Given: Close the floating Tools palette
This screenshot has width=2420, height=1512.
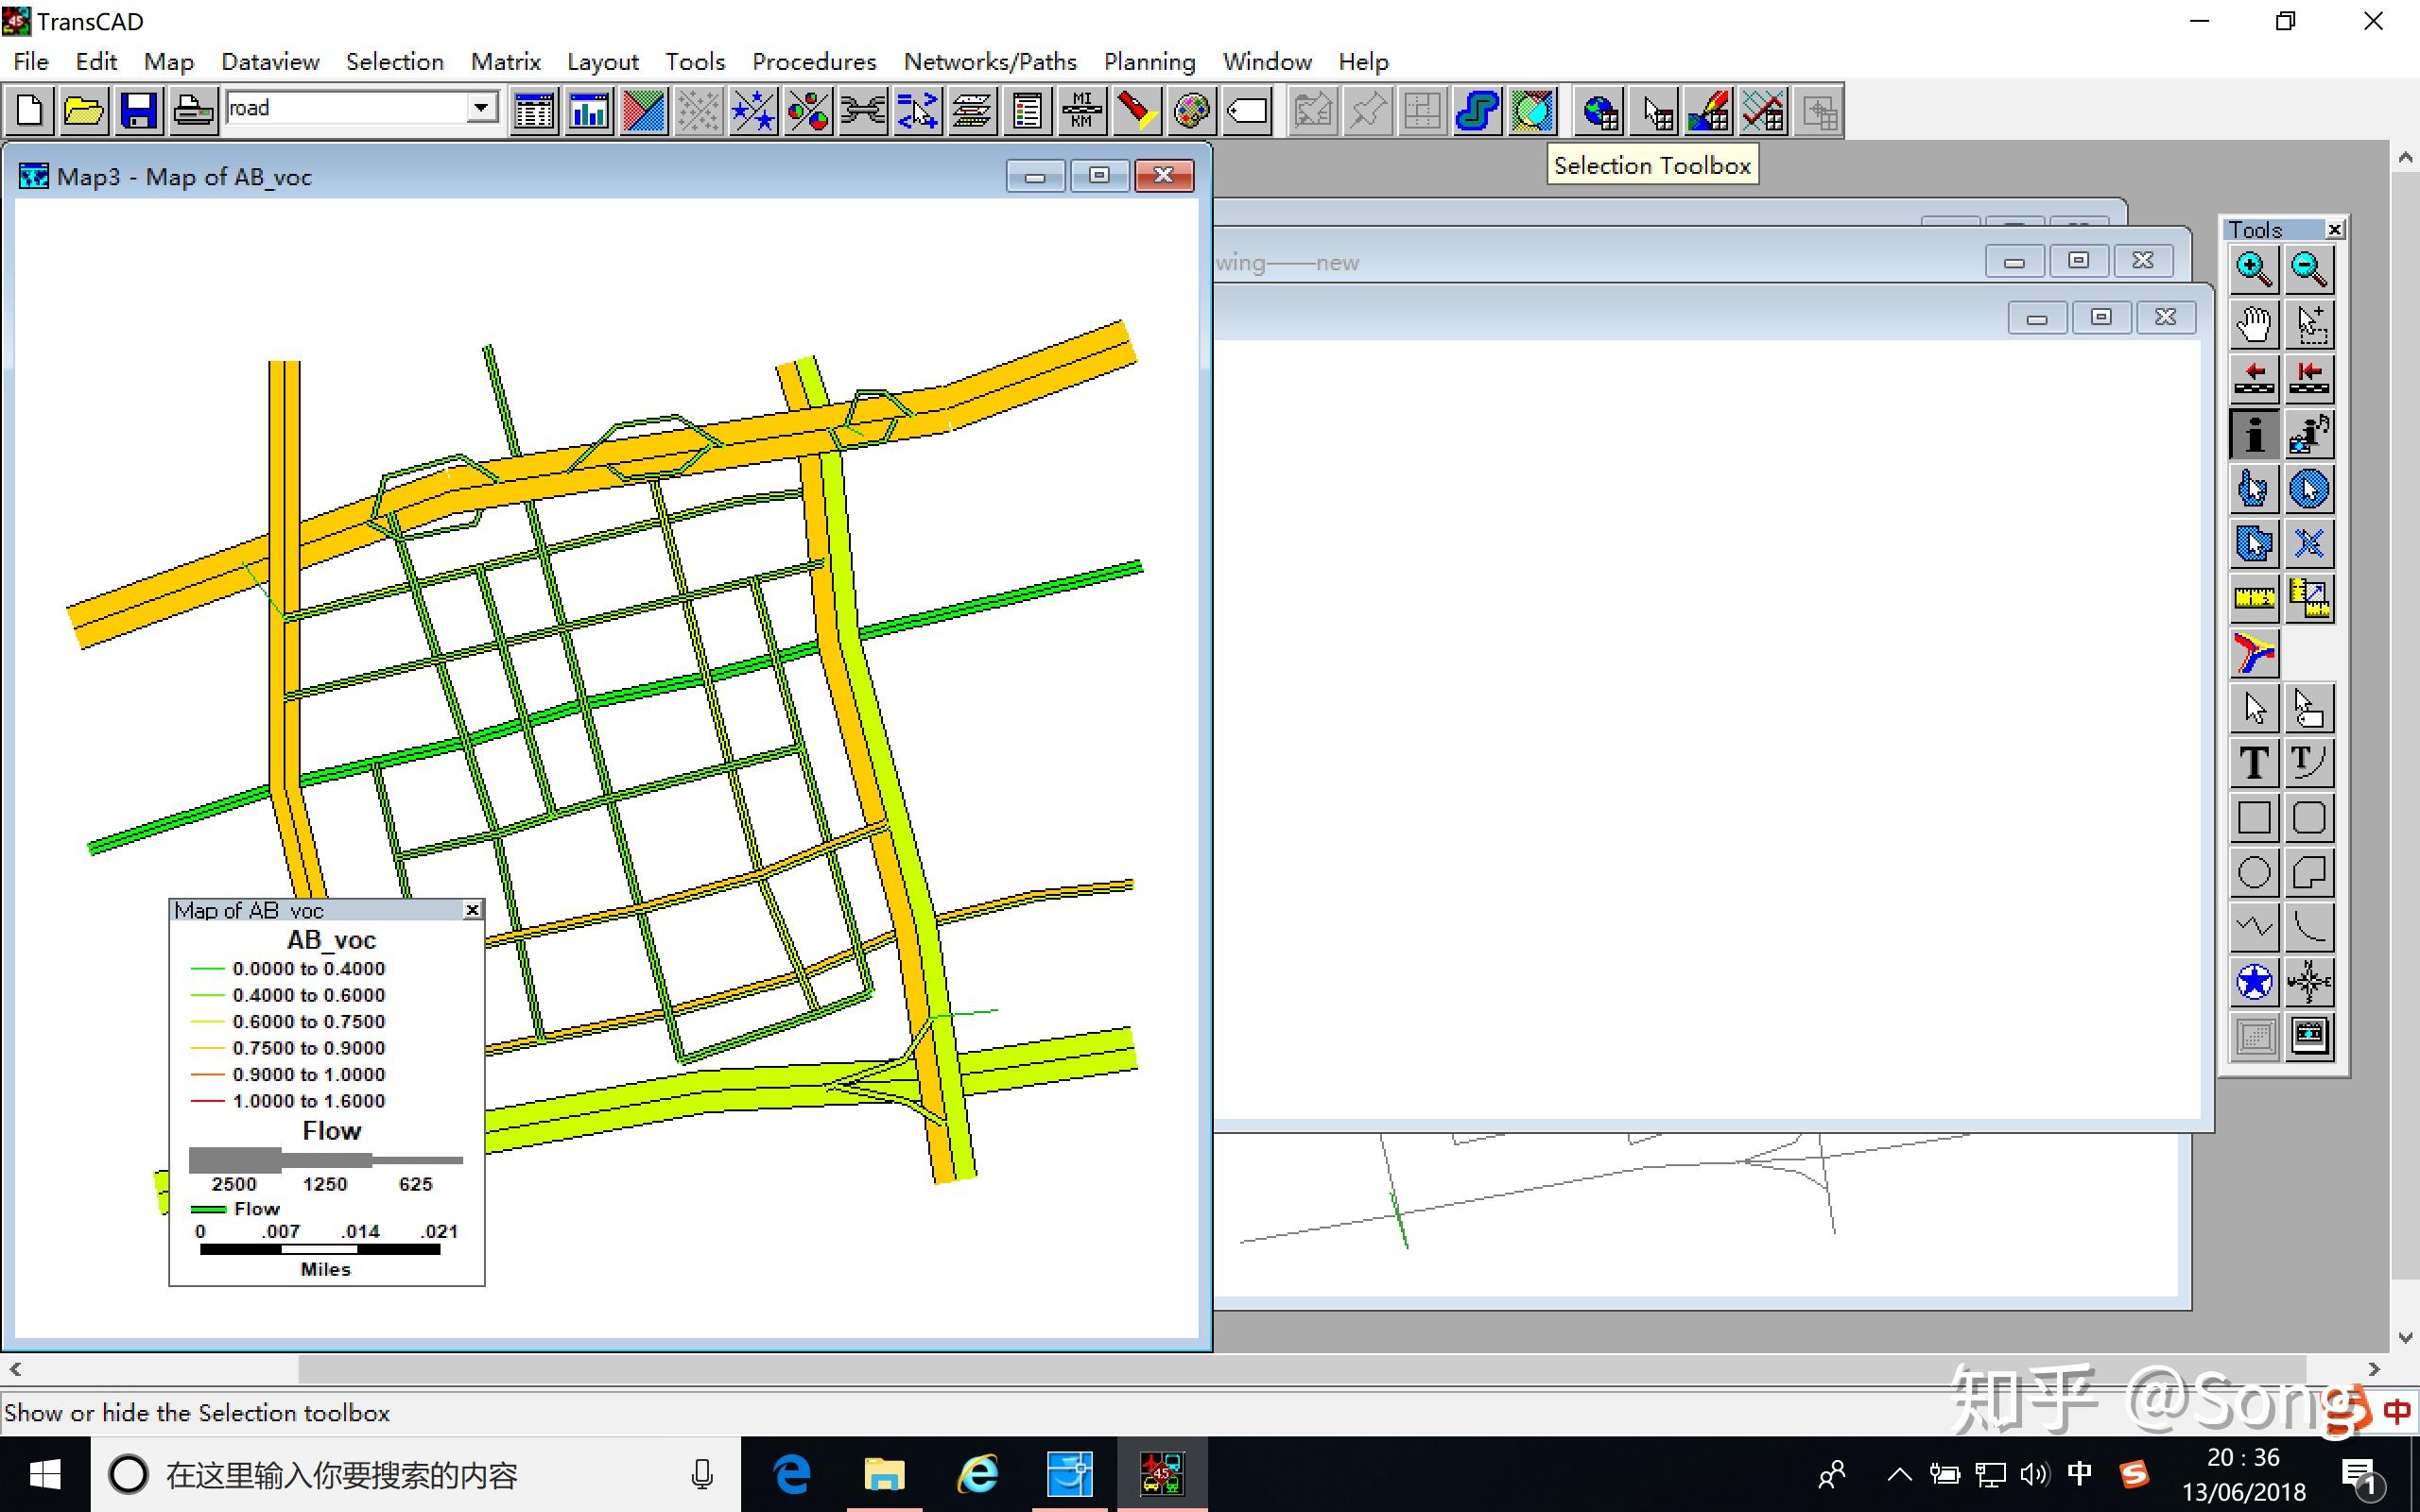Looking at the screenshot, I should pyautogui.click(x=2334, y=230).
